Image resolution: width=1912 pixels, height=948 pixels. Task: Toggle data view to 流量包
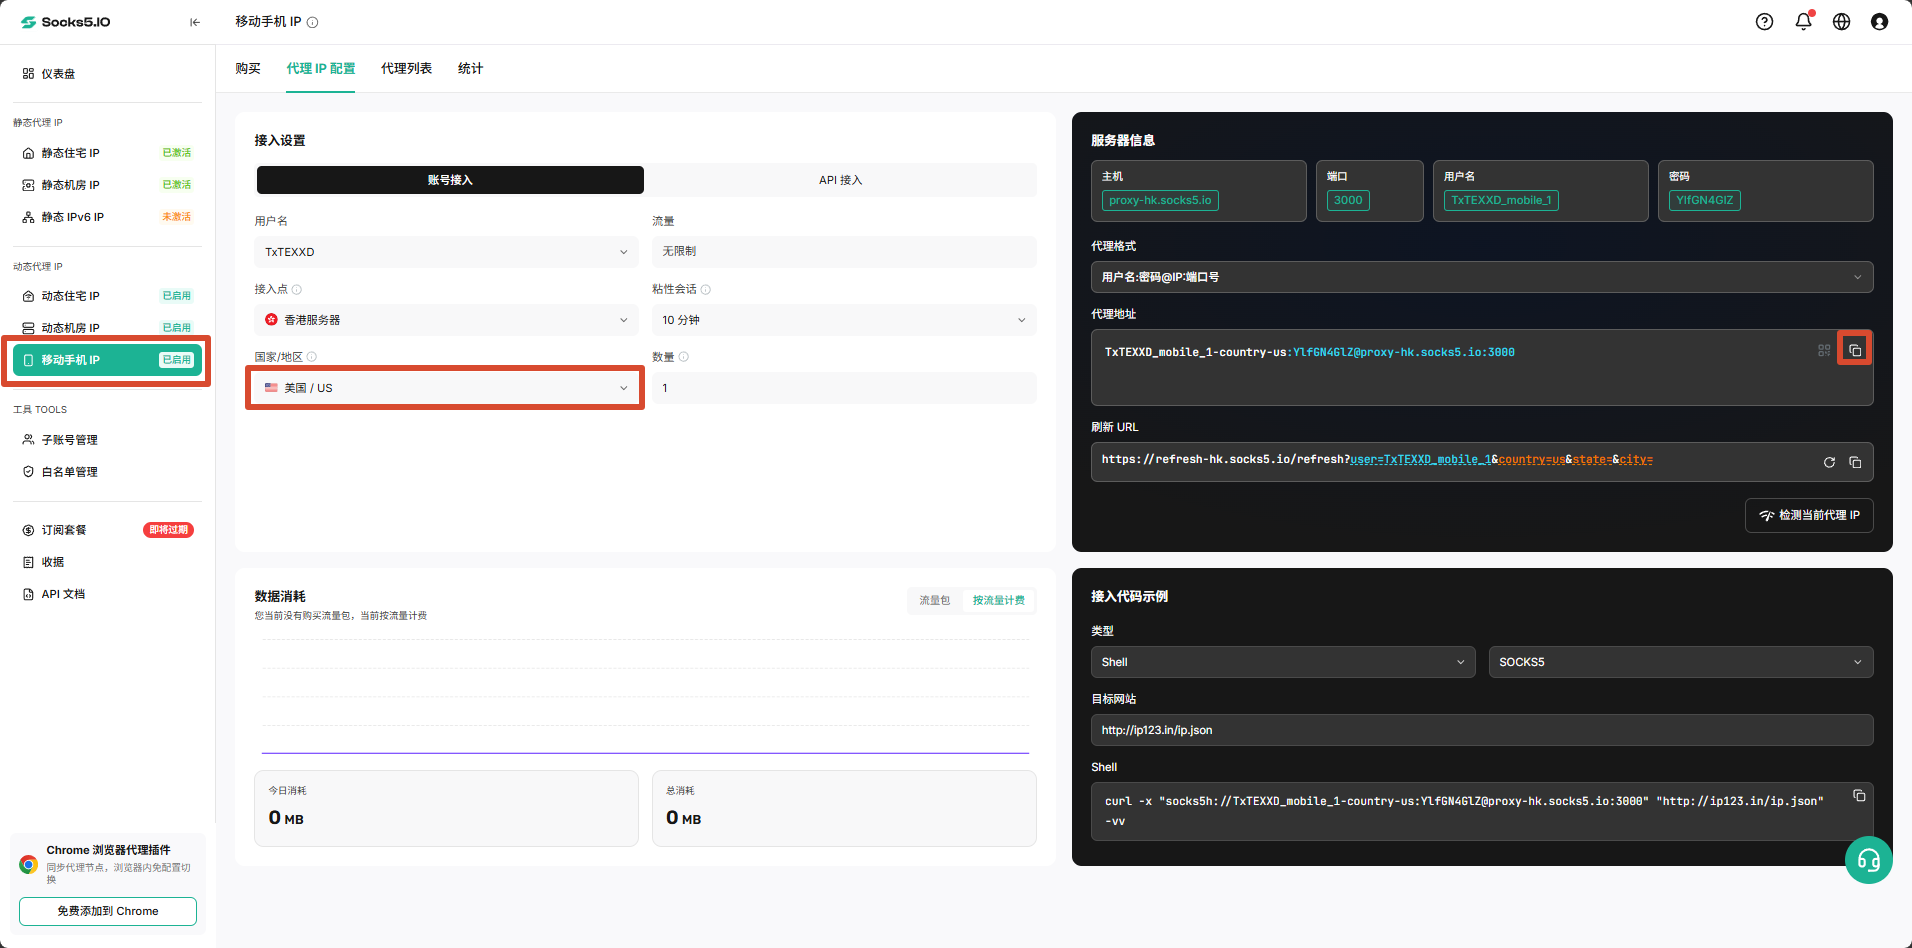pos(935,600)
